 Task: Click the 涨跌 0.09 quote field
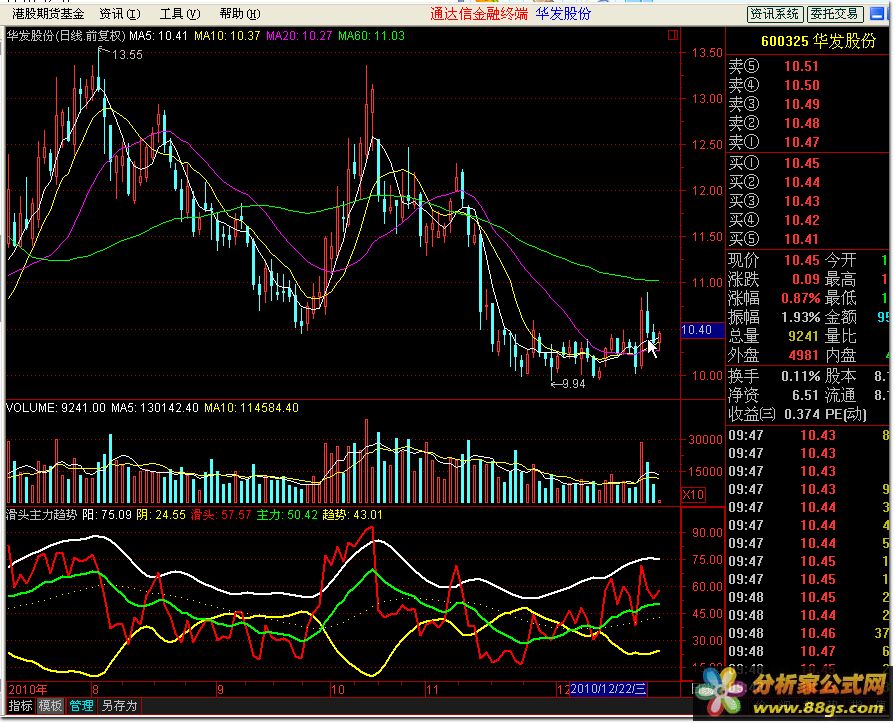pos(774,280)
